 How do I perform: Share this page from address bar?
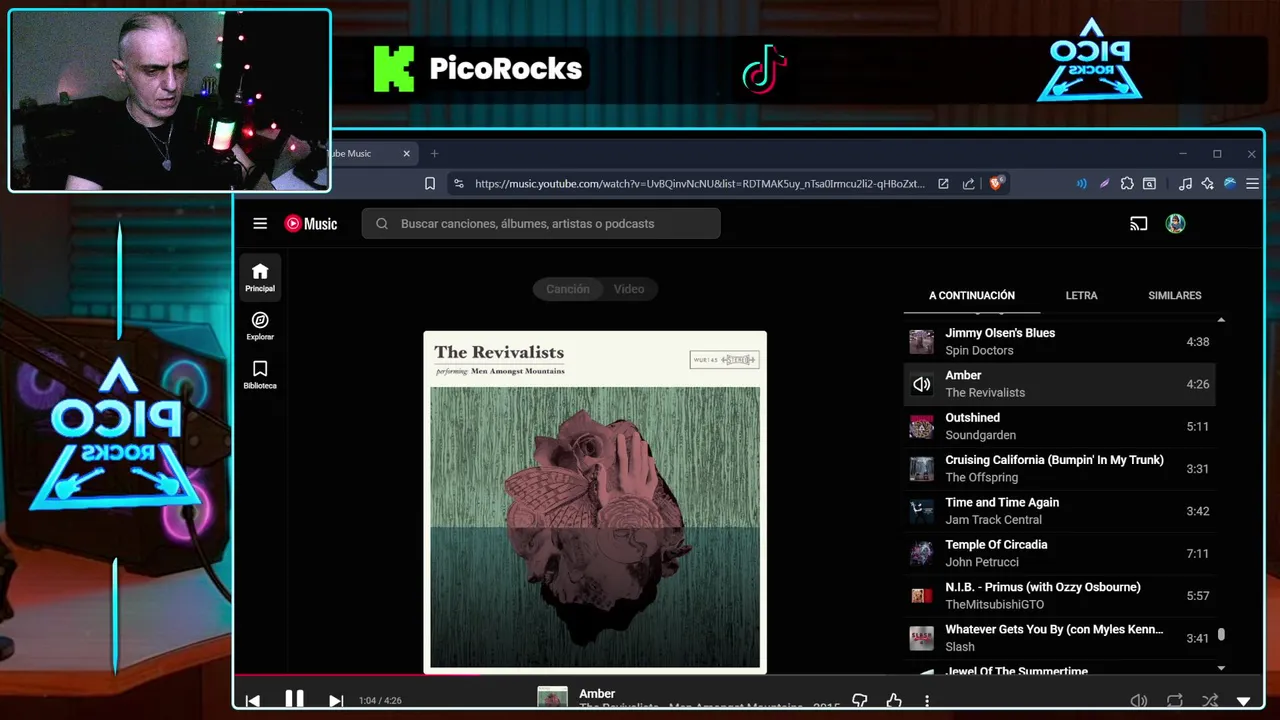coord(968,184)
